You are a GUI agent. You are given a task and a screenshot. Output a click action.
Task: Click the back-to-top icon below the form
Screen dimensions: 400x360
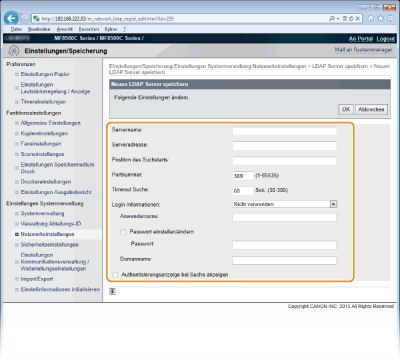(x=113, y=291)
